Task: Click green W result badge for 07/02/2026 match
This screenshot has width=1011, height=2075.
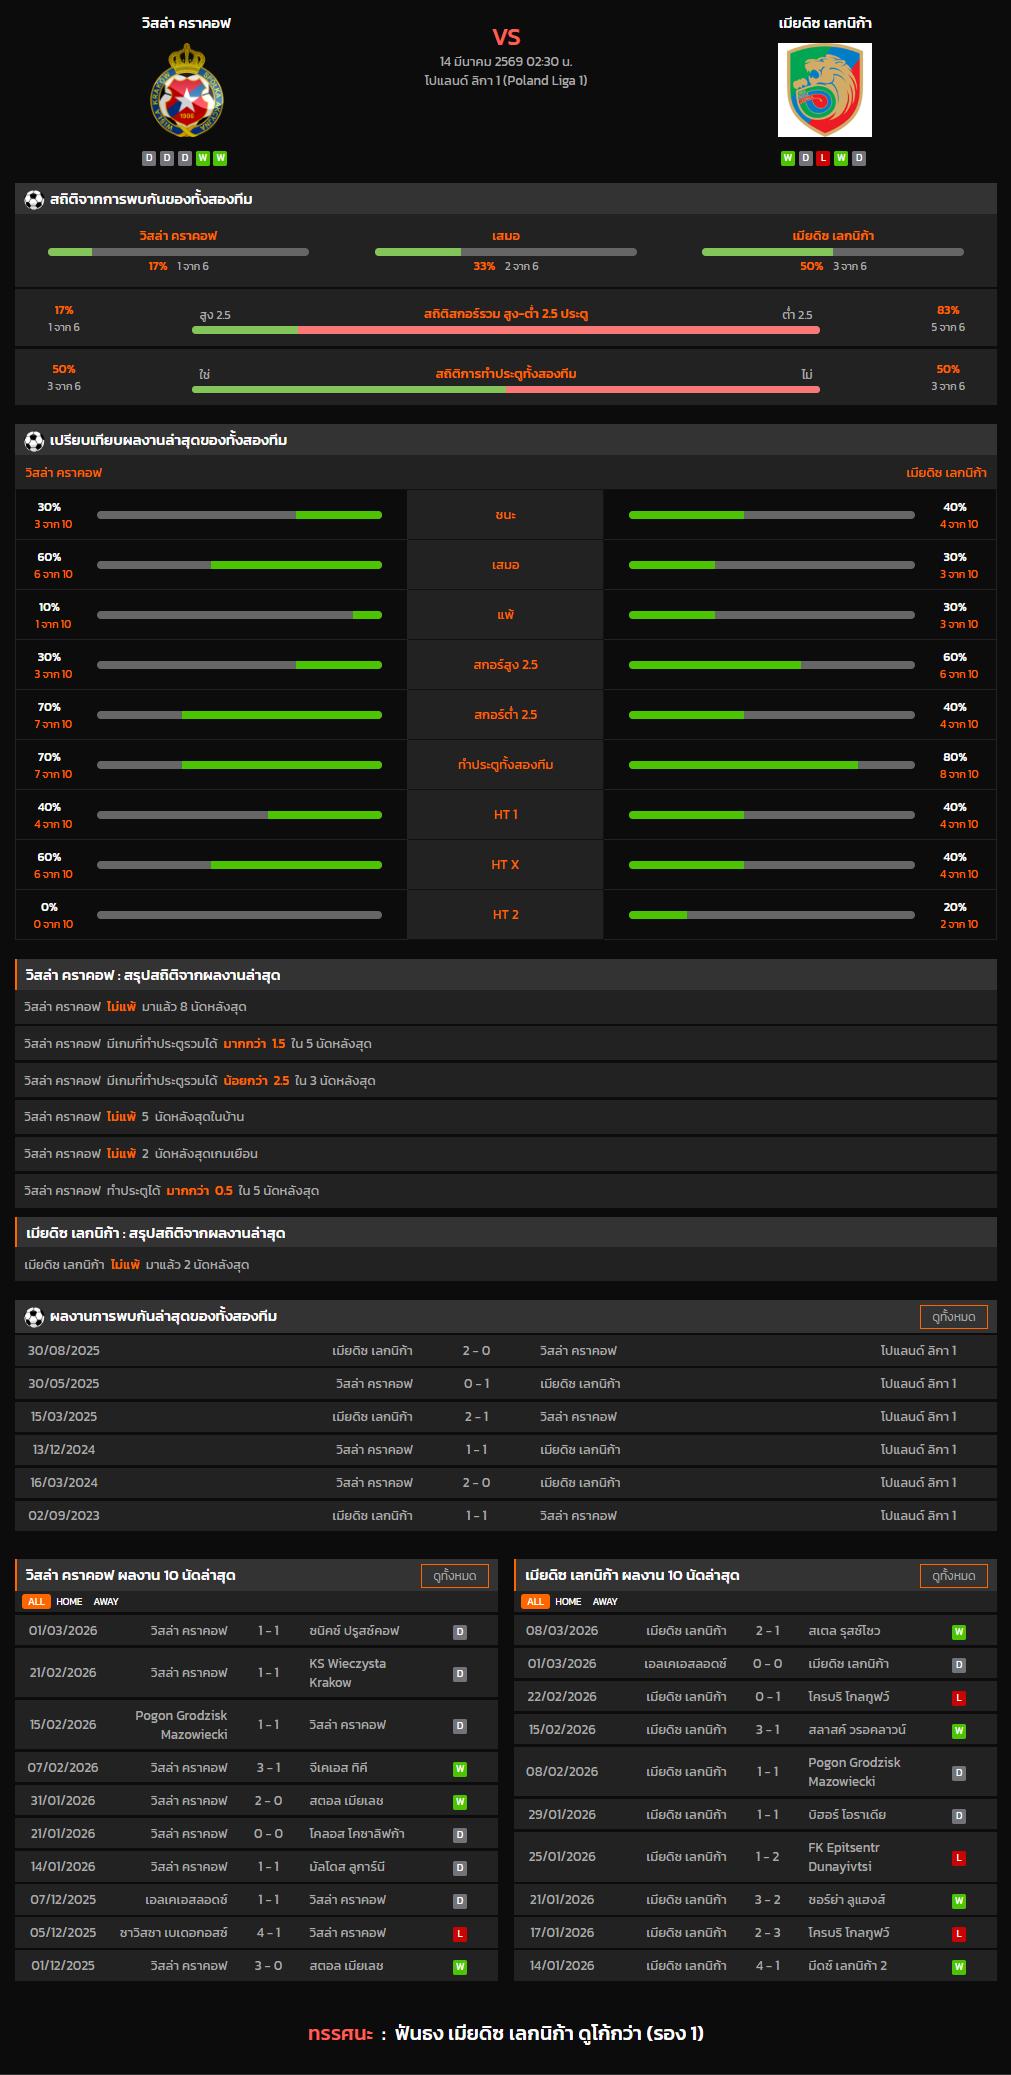Action: 460,1768
